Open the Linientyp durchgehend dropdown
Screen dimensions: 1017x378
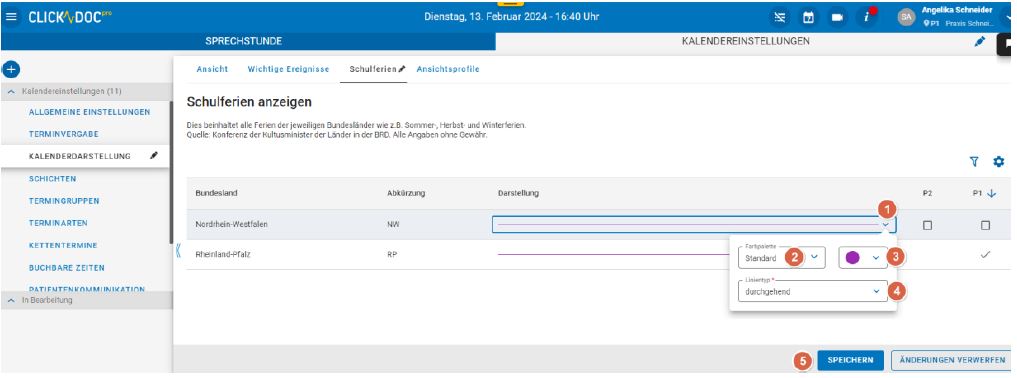813,291
